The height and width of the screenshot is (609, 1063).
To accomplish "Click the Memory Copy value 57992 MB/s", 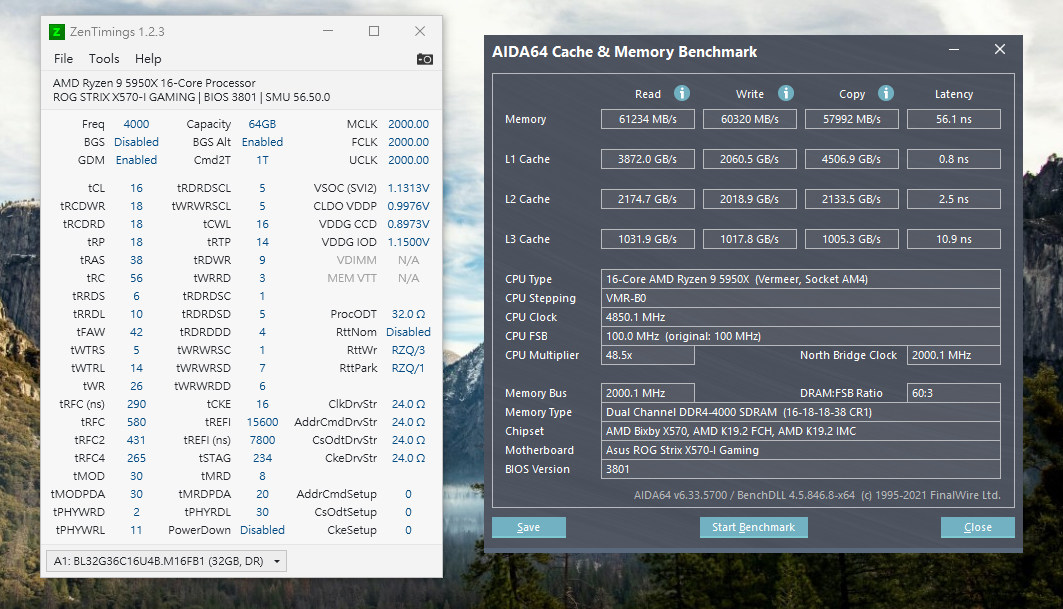I will [851, 119].
